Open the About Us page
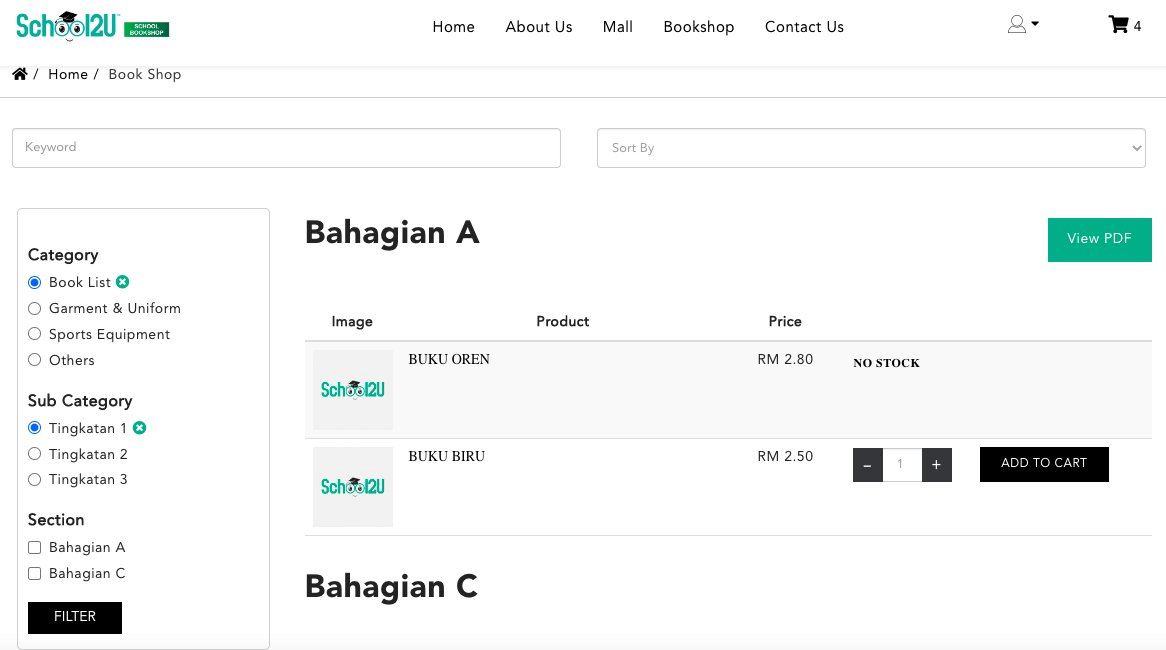1166x650 pixels. point(539,27)
